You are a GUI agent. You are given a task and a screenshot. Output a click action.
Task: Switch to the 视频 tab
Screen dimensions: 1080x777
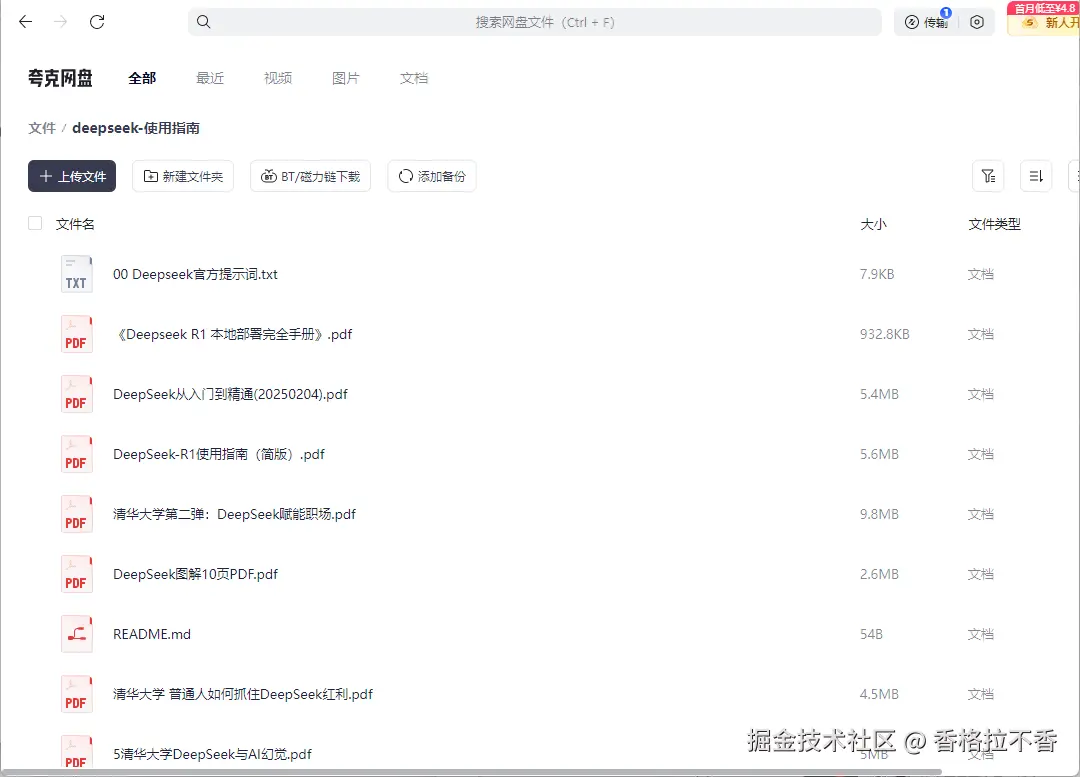277,77
